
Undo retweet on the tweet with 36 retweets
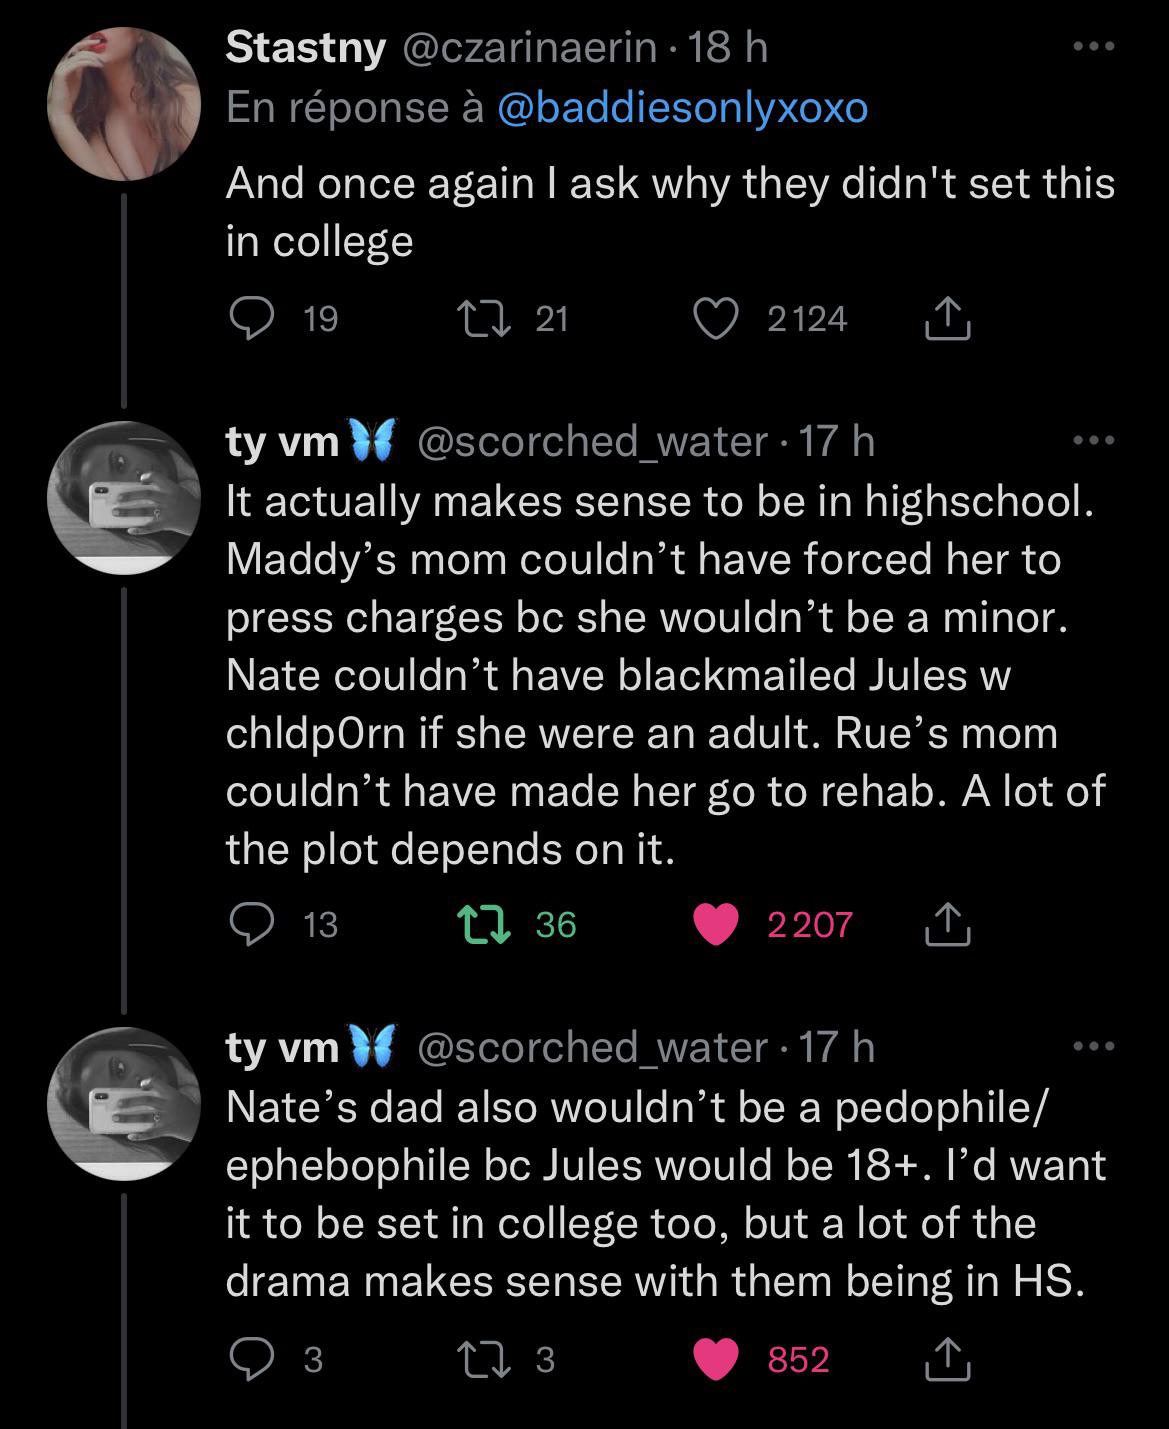[x=484, y=924]
